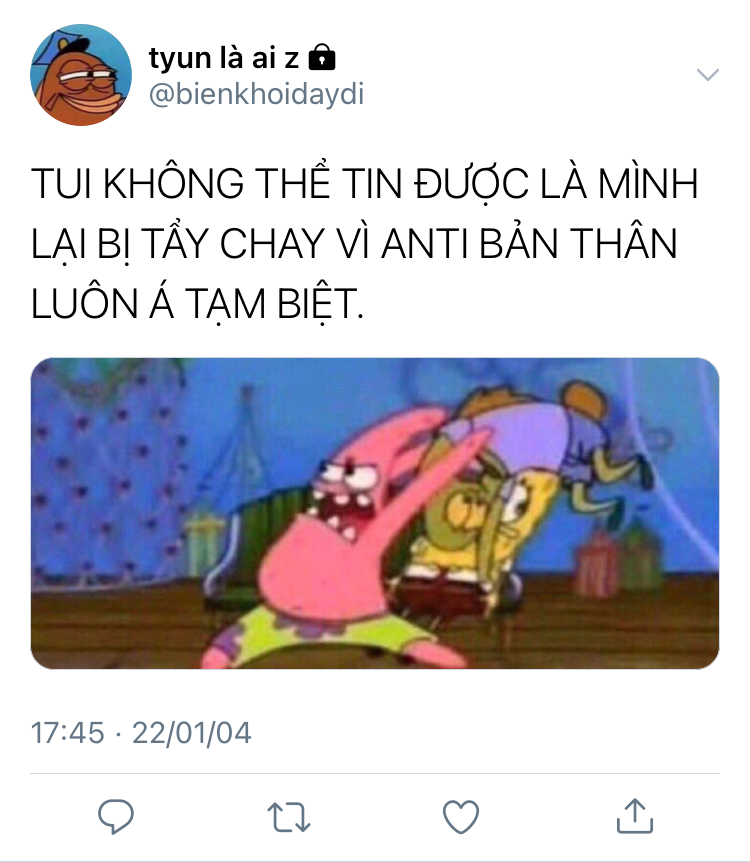The height and width of the screenshot is (862, 750).
Task: Click the words 'TẠM BIỆT' in tweet
Action: click(x=272, y=304)
